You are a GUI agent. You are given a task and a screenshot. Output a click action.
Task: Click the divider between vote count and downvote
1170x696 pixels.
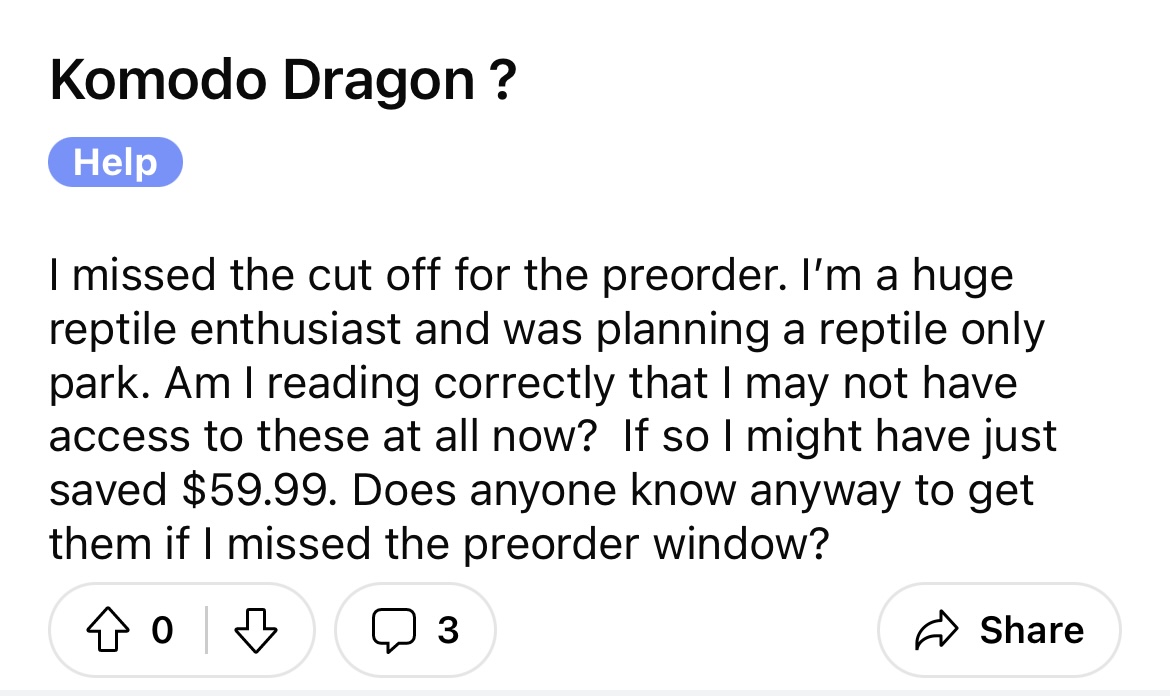click(x=207, y=630)
